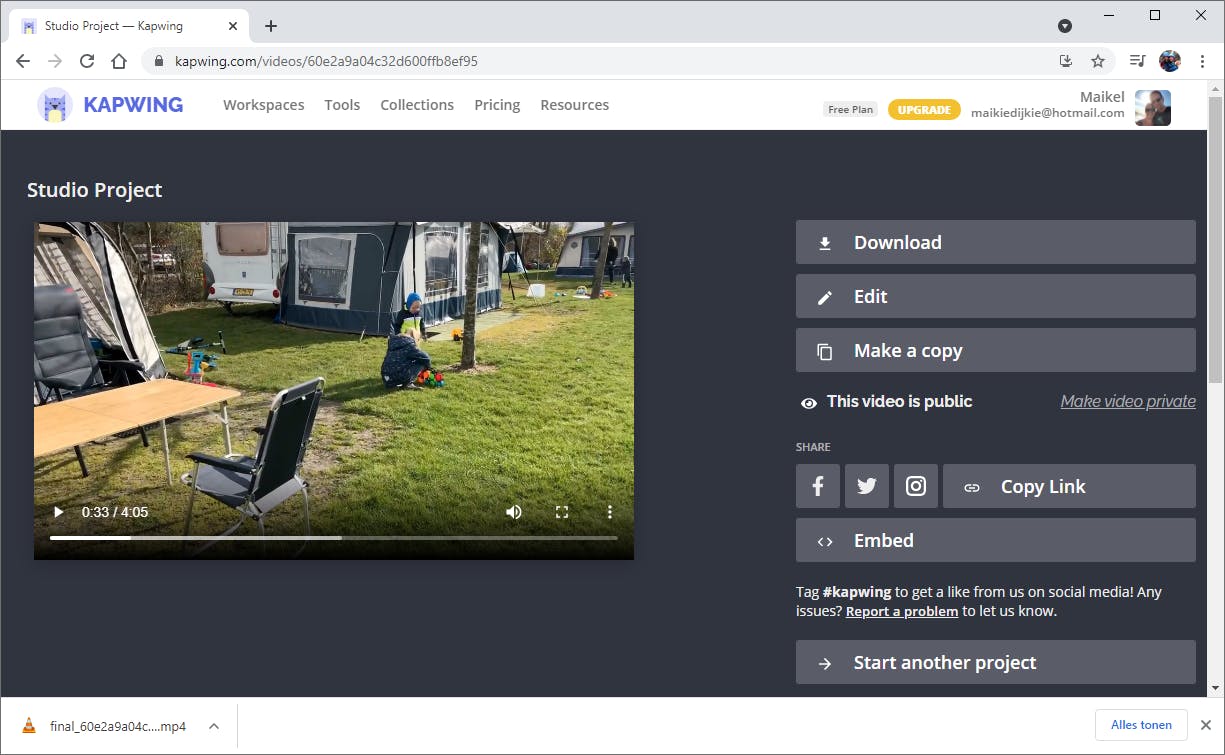
Task: Click the #kapwing hashtag text
Action: (x=857, y=592)
